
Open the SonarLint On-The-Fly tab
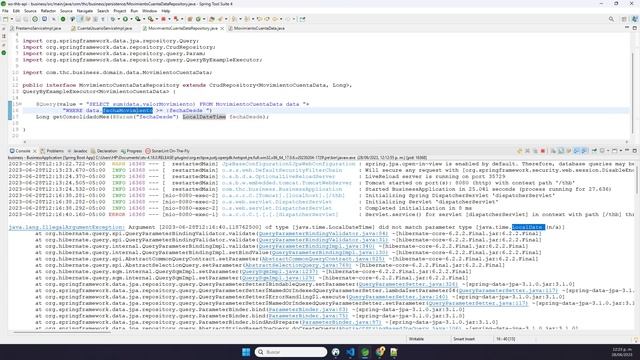point(167,151)
